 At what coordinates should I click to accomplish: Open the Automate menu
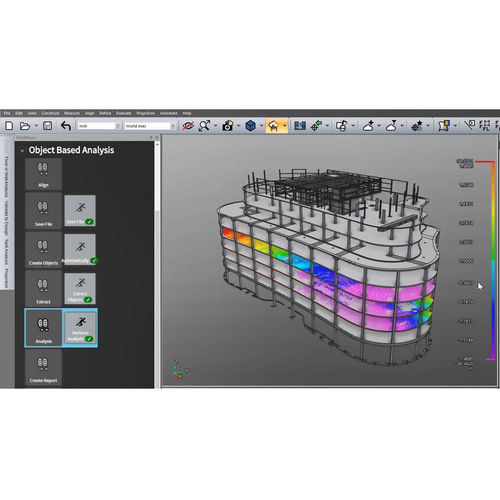click(169, 113)
